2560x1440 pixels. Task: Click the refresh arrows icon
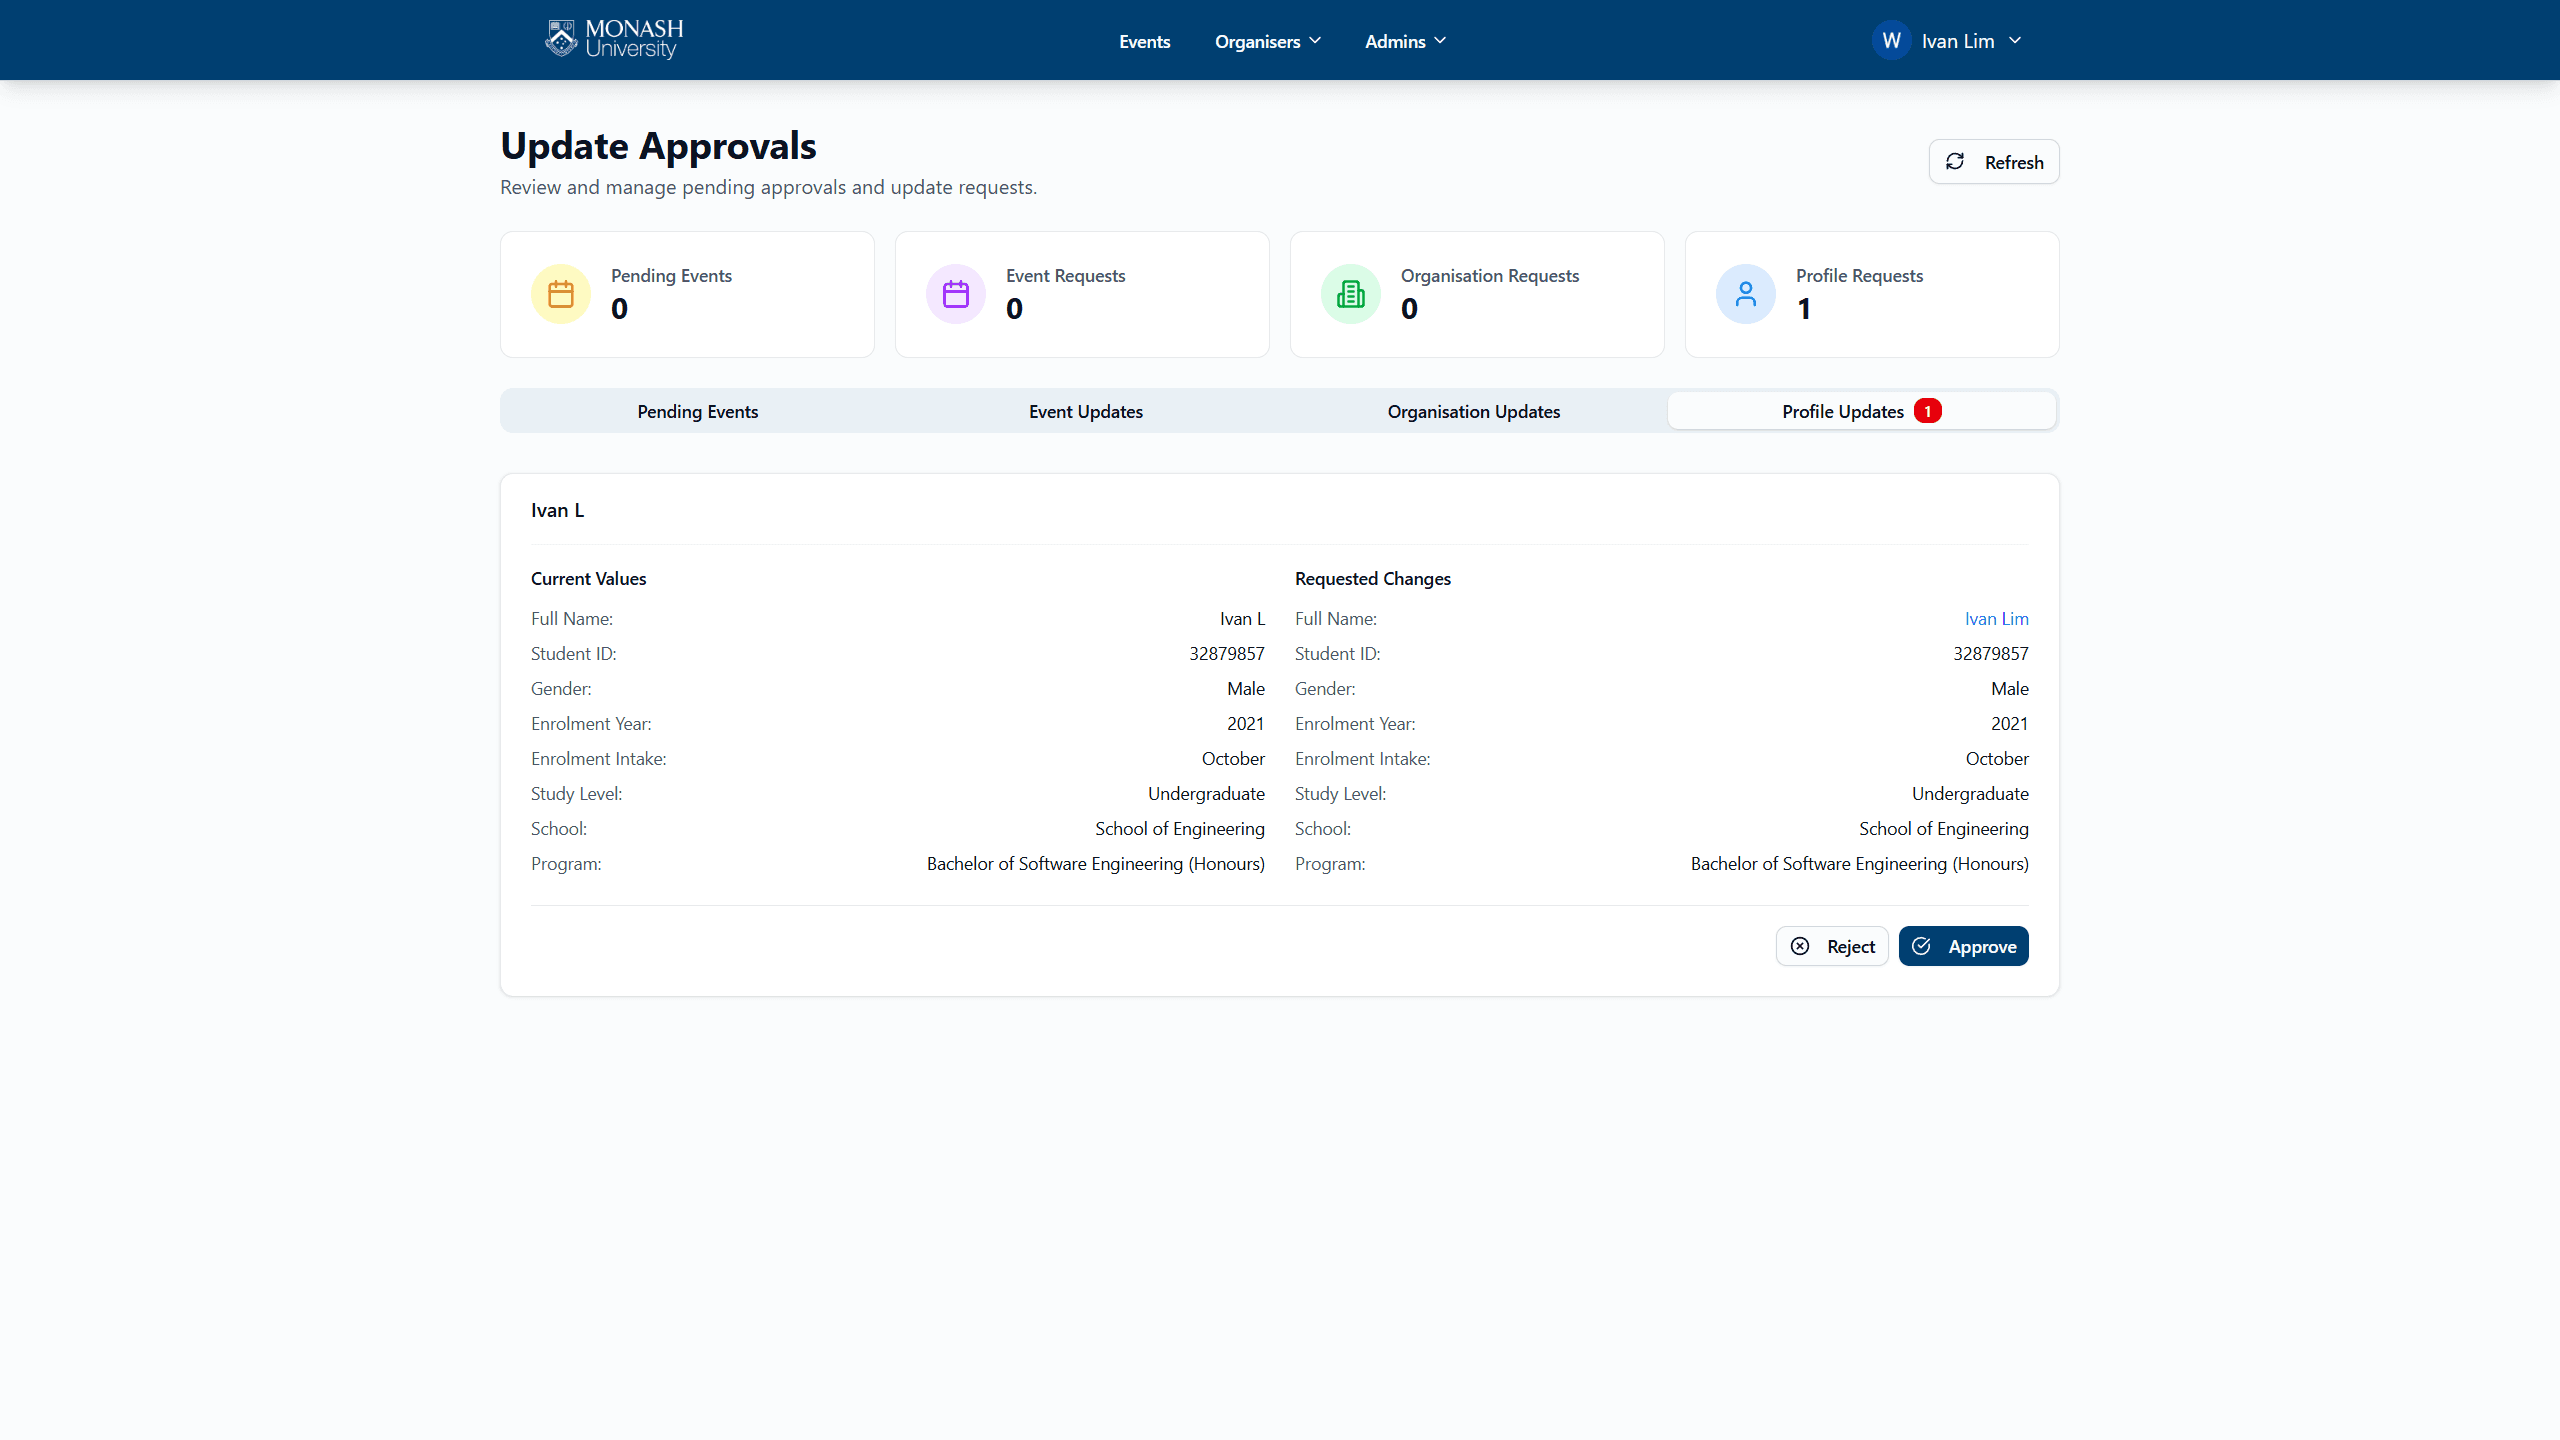pos(1955,162)
